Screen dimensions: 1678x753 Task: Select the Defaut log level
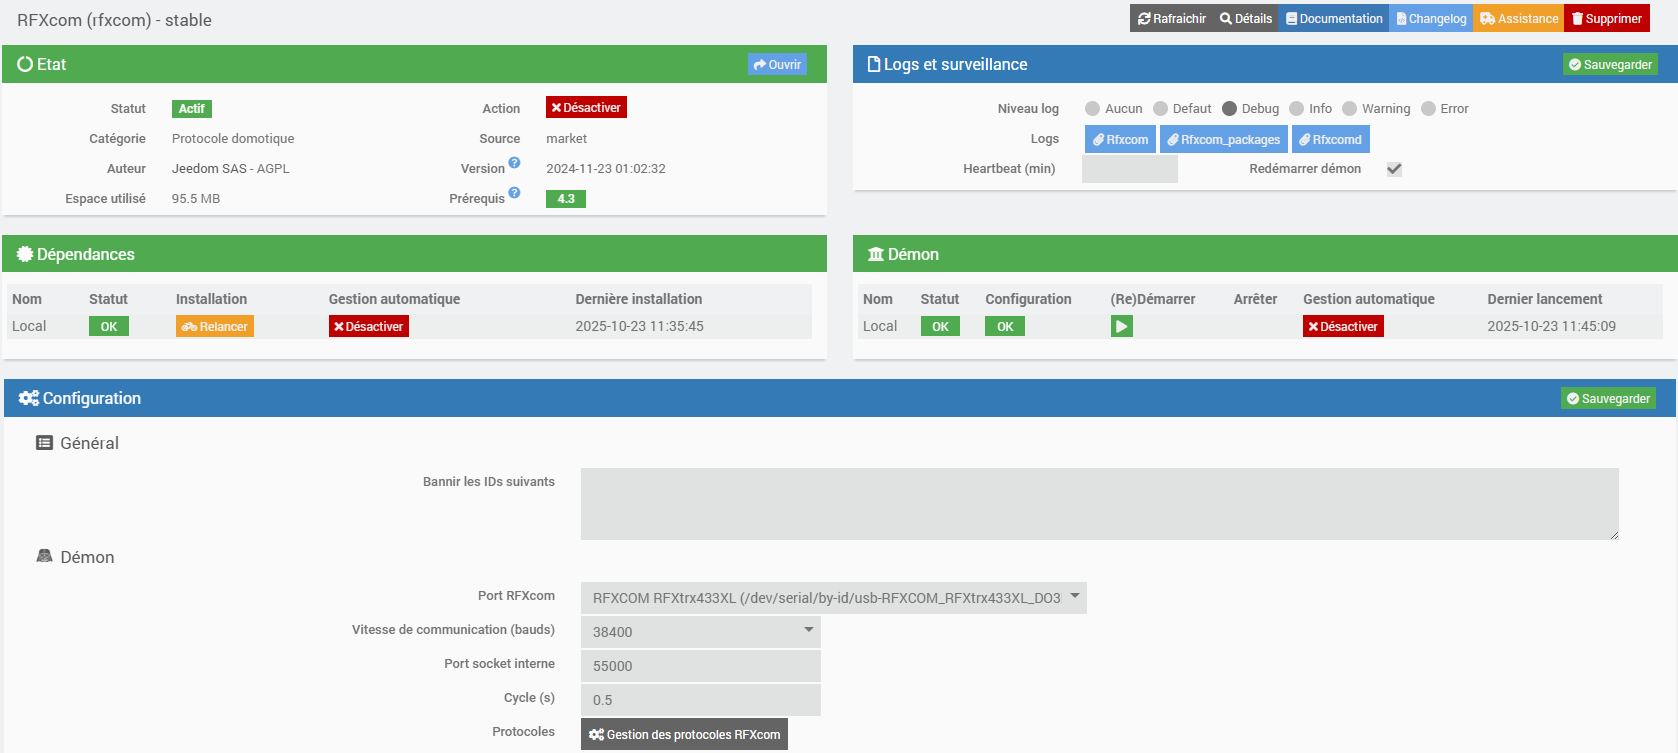click(x=1160, y=109)
